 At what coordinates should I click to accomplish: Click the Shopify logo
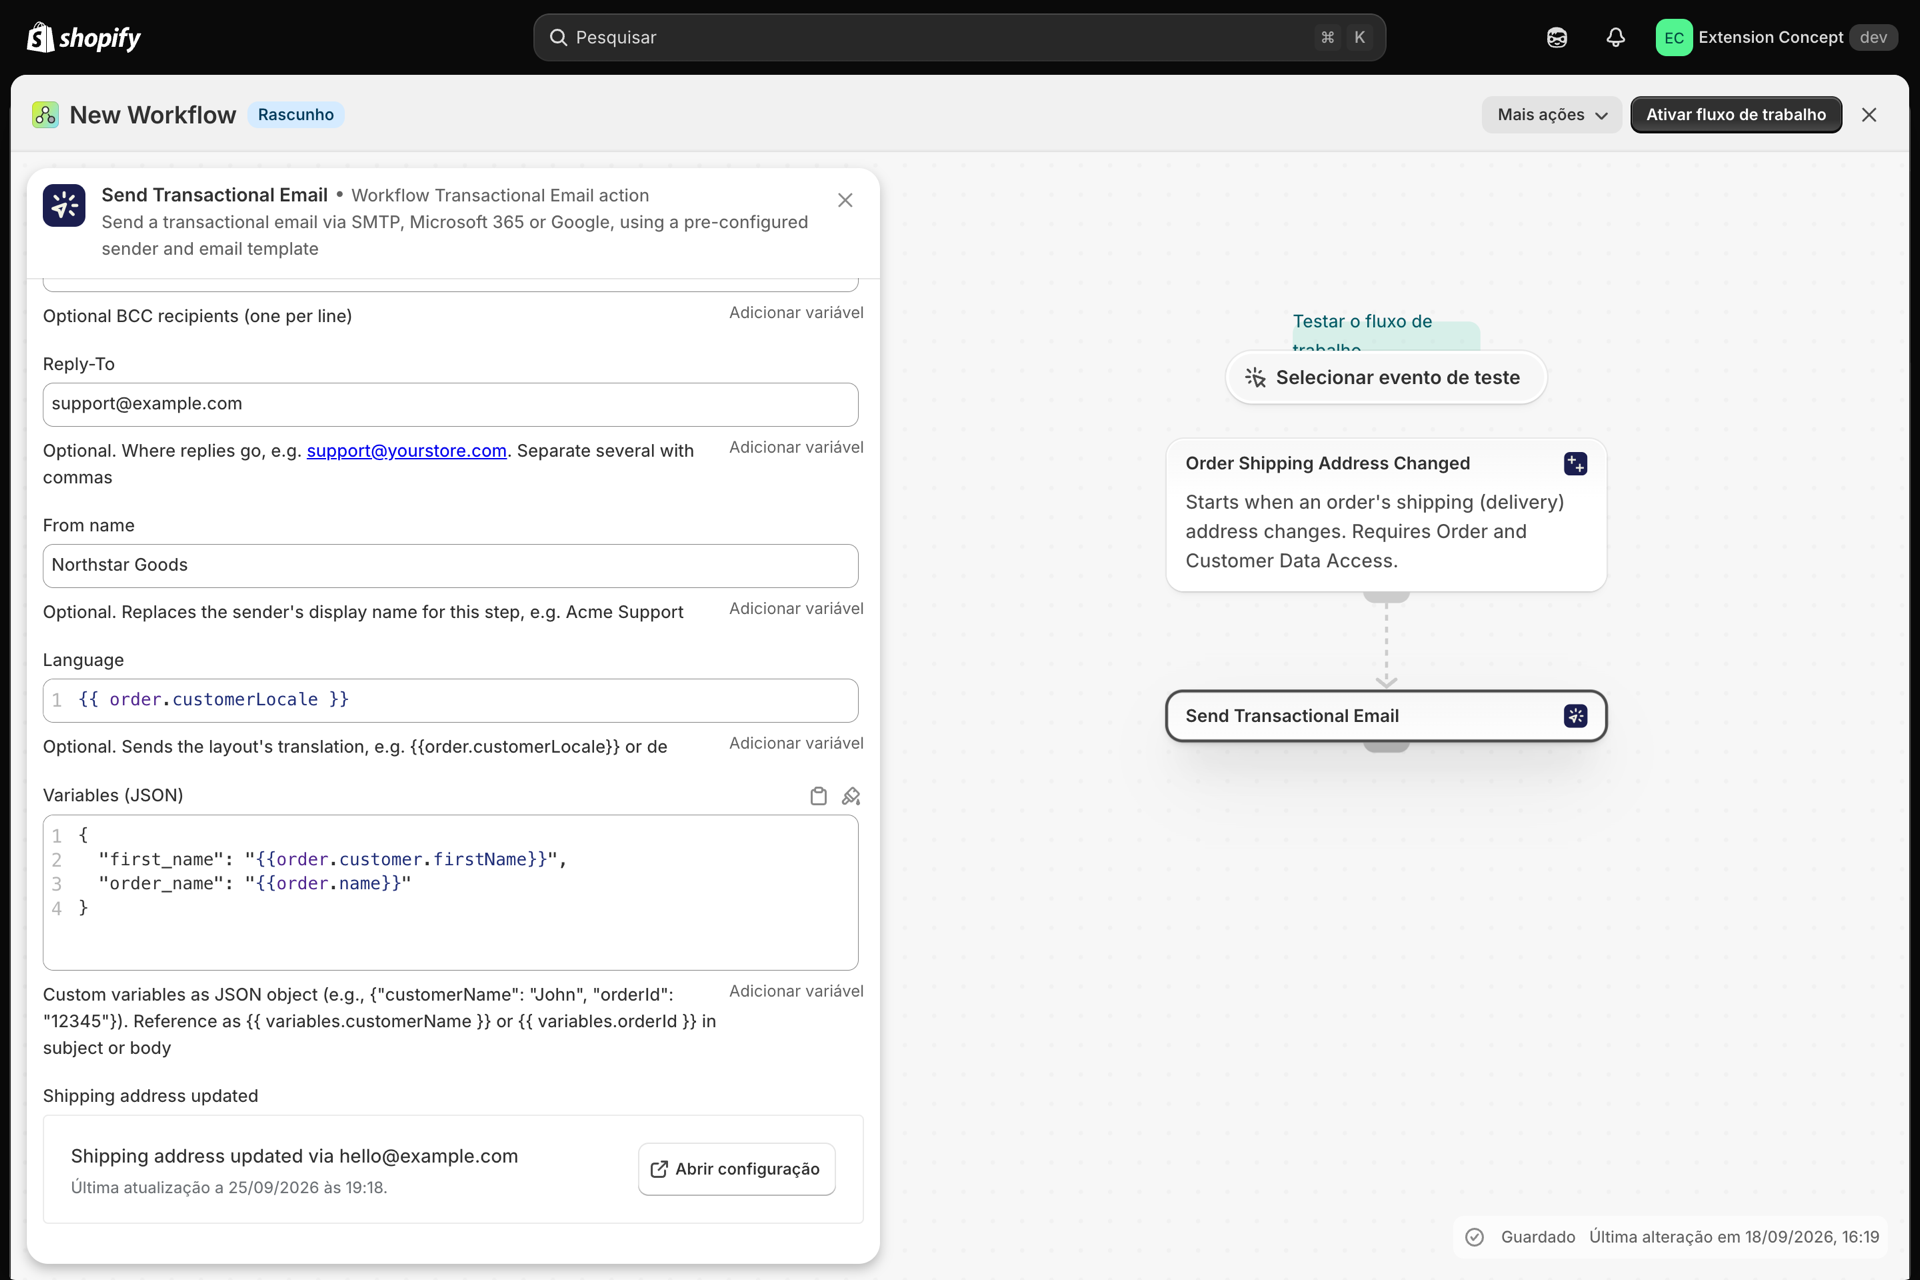[83, 37]
